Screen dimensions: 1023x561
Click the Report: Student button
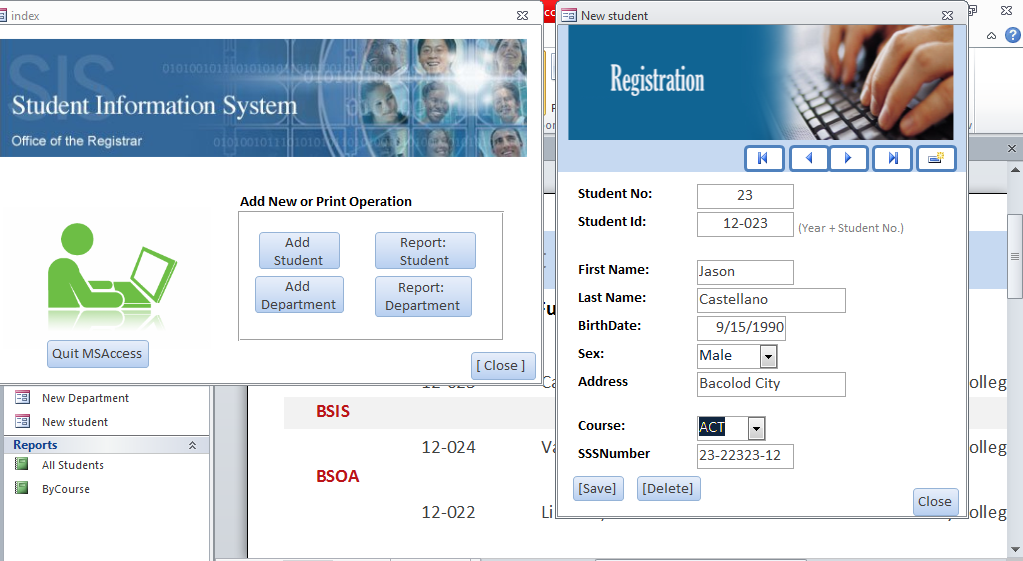(x=425, y=251)
